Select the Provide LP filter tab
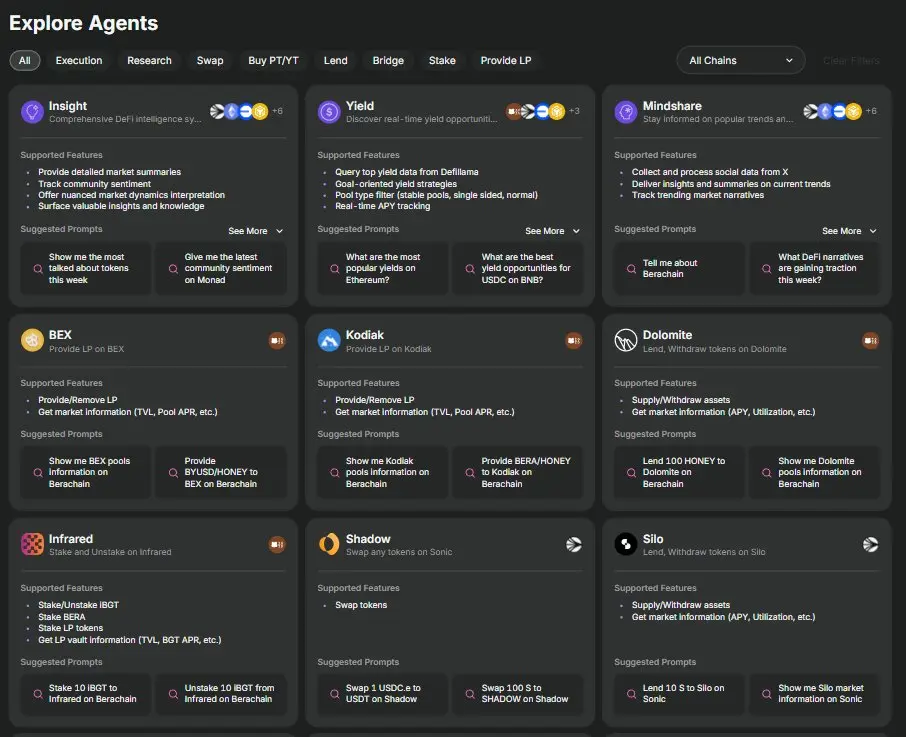Screen dimensions: 906x737 (x=506, y=61)
